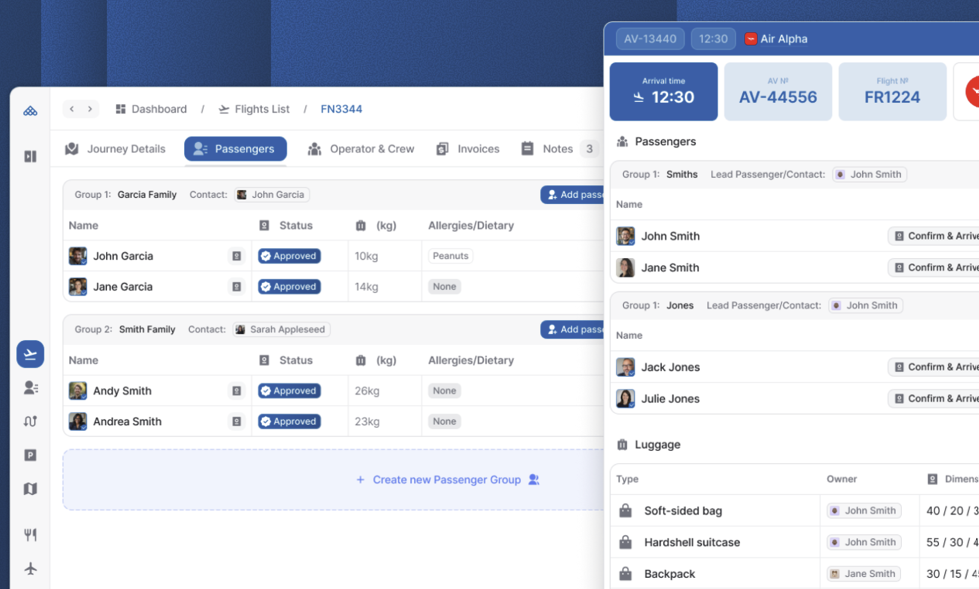Viewport: 979px width, 589px height.
Task: Open the passengers list sidebar icon
Action: [30, 388]
